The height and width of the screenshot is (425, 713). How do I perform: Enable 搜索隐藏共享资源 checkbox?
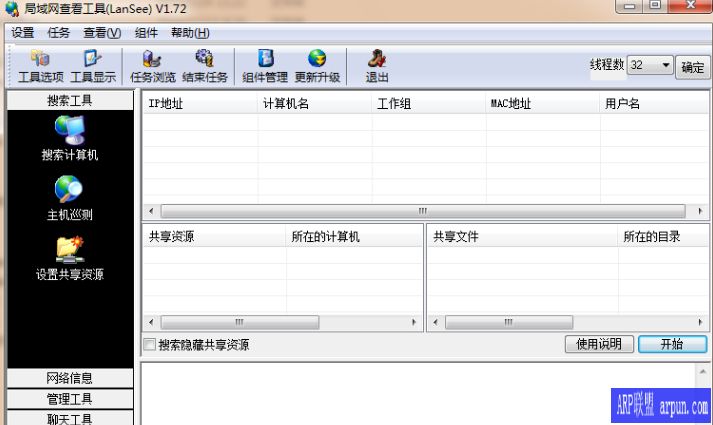(x=150, y=345)
